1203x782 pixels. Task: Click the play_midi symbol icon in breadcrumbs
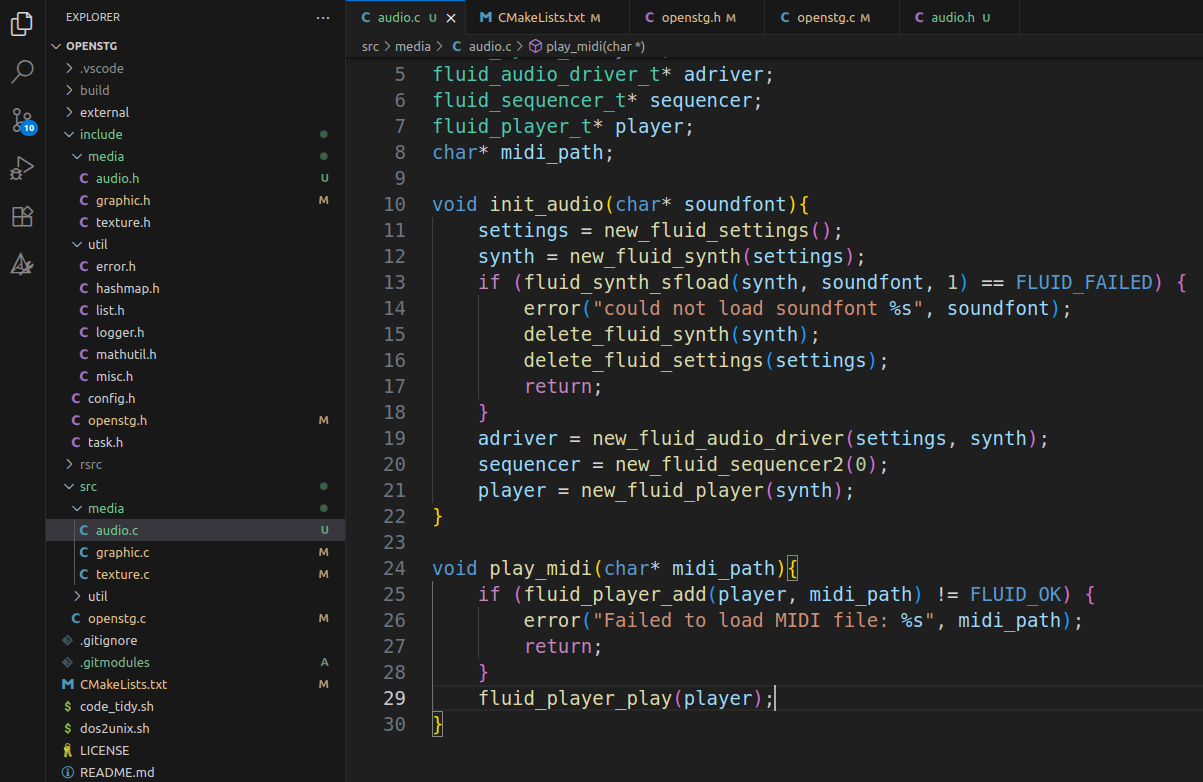point(536,45)
